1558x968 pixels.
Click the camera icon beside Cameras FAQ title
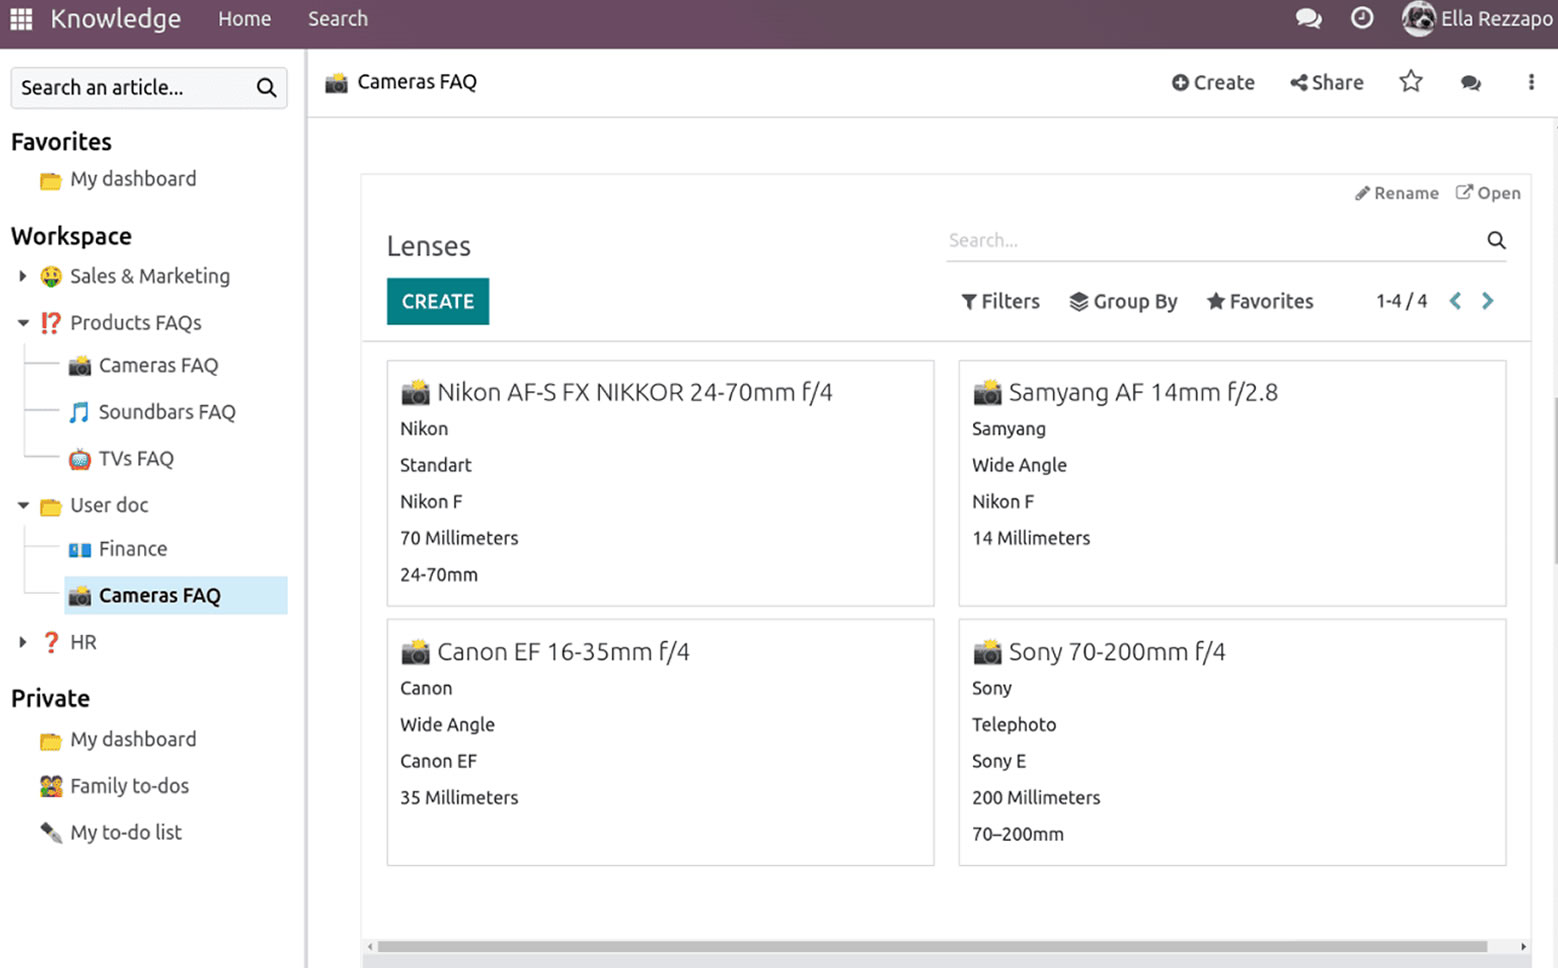pyautogui.click(x=336, y=83)
